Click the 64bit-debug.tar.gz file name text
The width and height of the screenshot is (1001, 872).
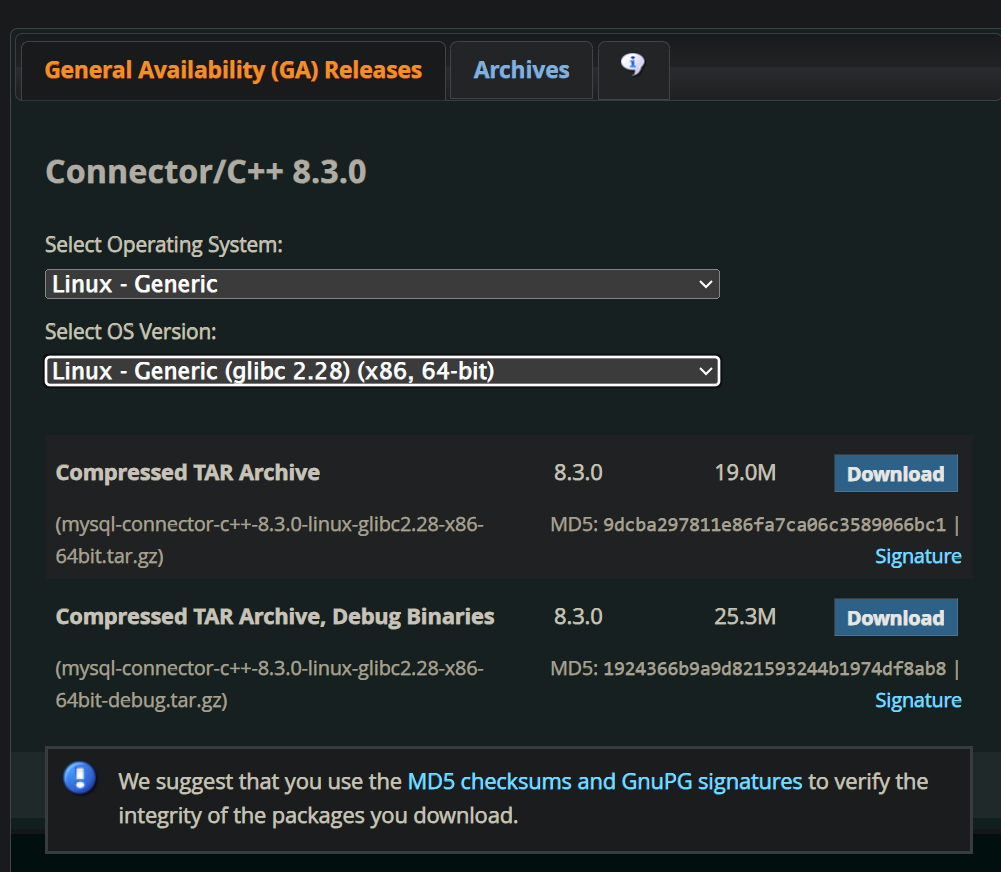coord(142,700)
